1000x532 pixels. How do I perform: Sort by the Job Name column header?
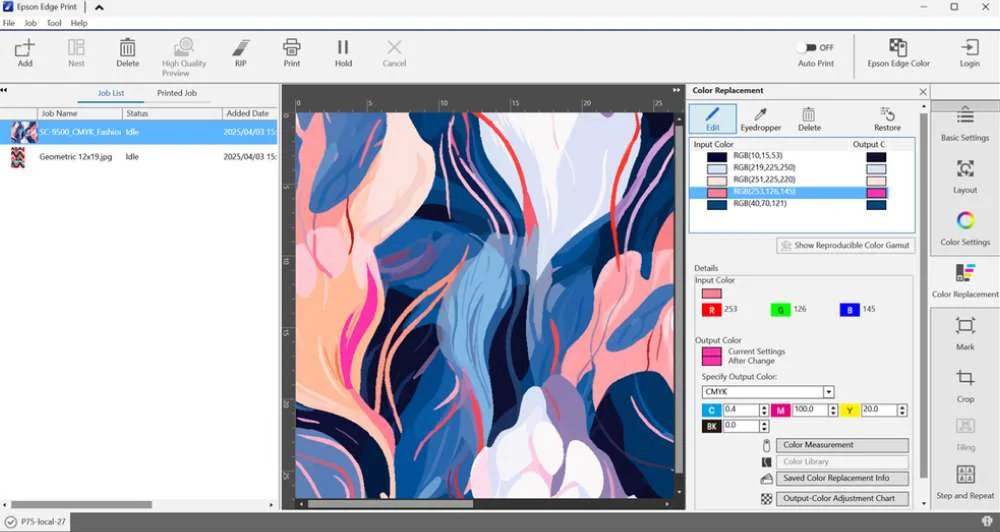point(80,113)
